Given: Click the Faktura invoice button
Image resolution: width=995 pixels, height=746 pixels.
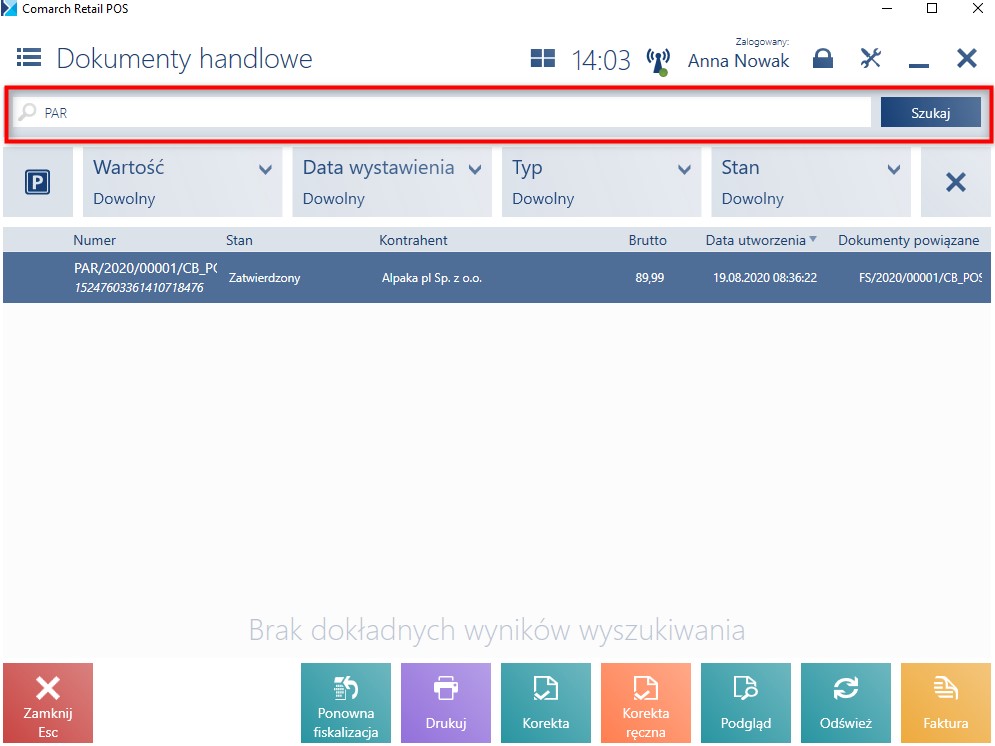Looking at the screenshot, I should [x=946, y=703].
